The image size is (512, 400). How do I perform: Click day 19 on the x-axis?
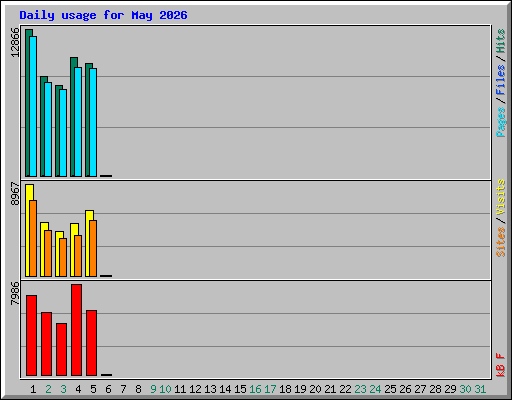(x=300, y=389)
